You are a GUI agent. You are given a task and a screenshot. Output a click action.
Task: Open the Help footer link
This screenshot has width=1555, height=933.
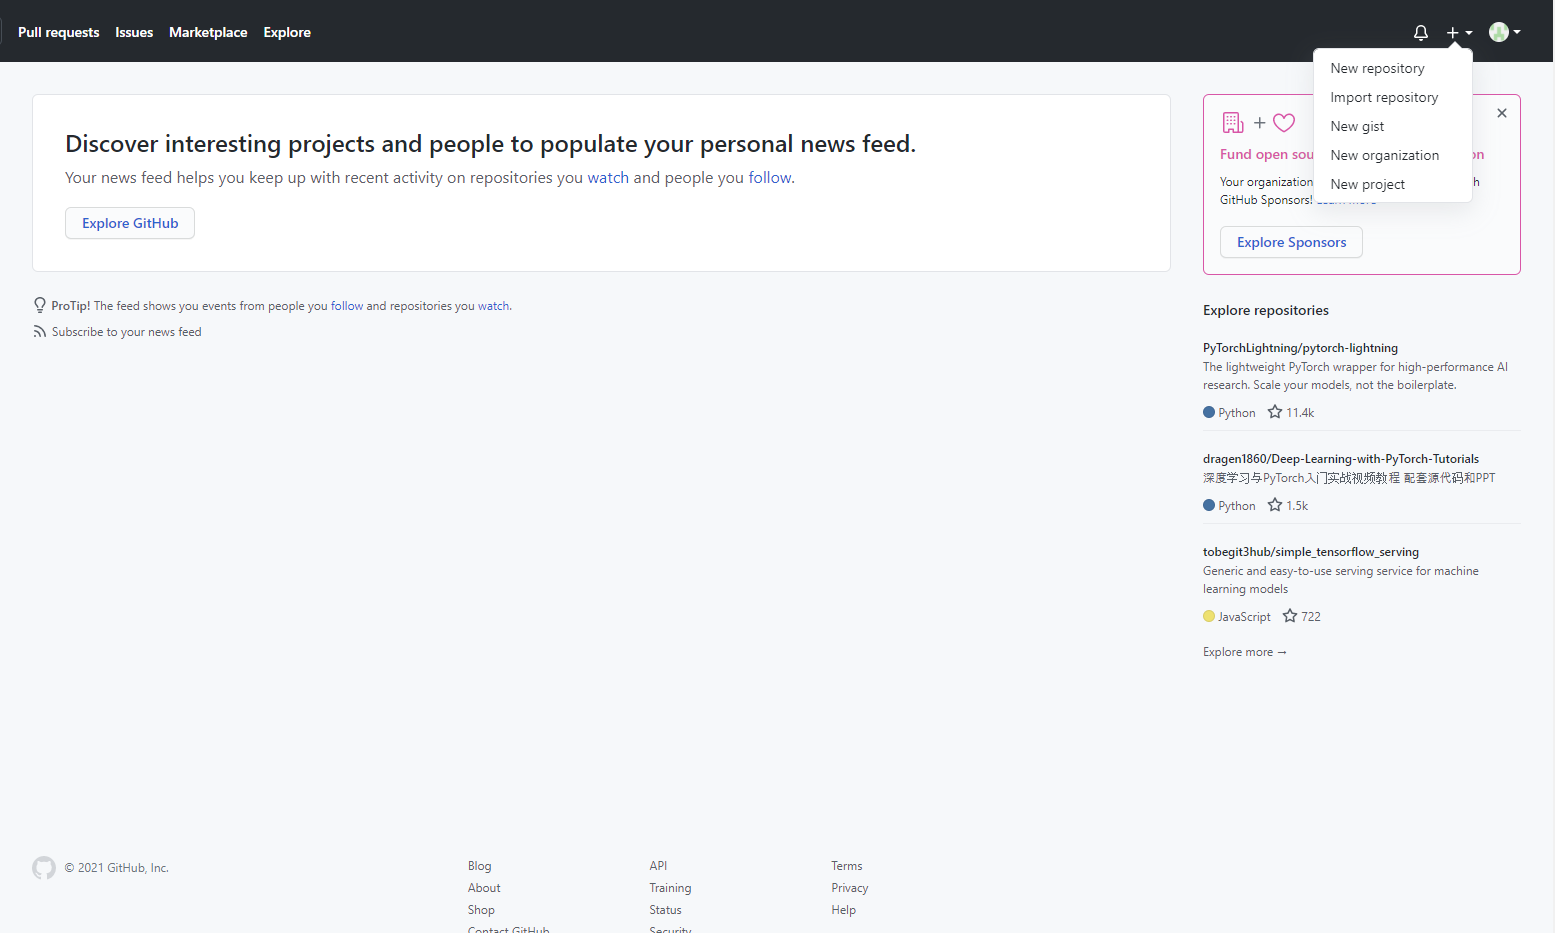[843, 910]
